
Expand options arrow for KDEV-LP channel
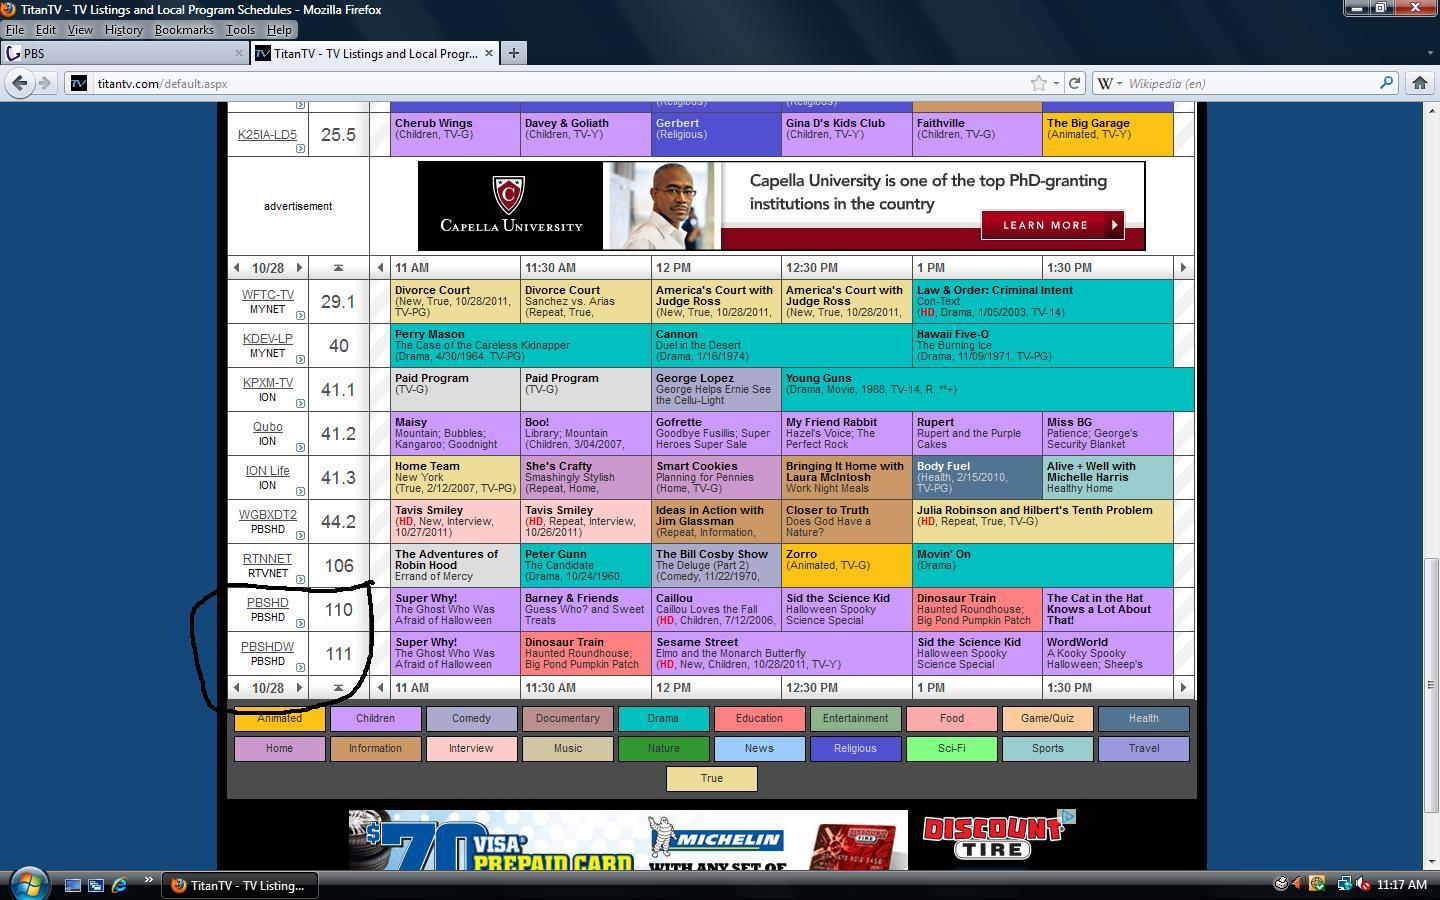point(300,360)
